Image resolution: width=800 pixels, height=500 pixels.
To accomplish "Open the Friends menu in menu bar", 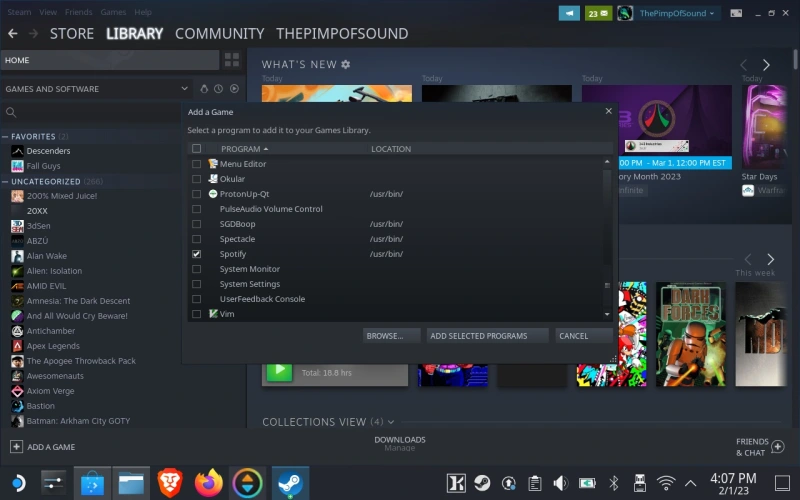I will [x=77, y=12].
